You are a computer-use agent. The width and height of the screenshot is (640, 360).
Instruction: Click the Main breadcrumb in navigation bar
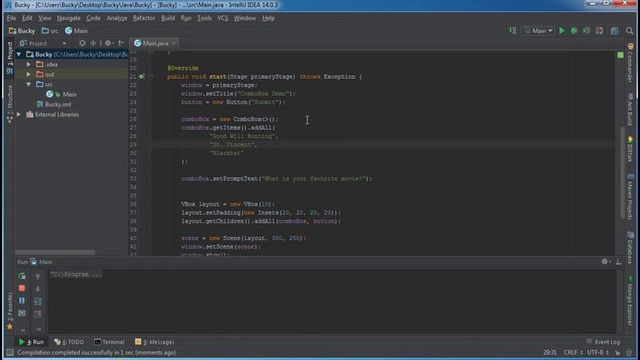point(76,31)
